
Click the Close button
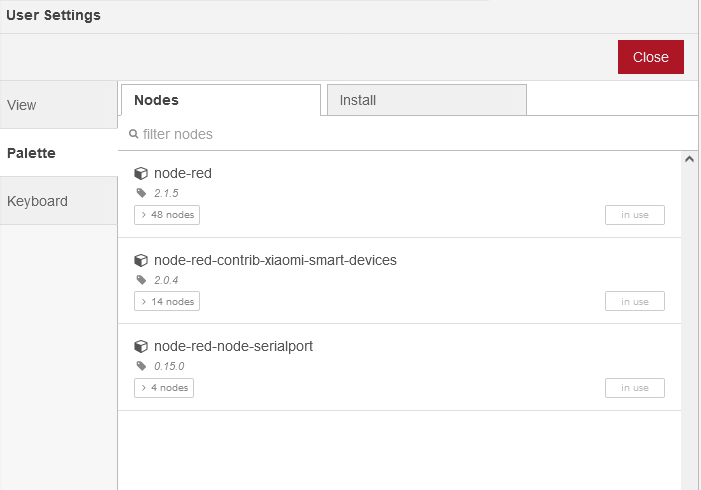click(x=650, y=57)
